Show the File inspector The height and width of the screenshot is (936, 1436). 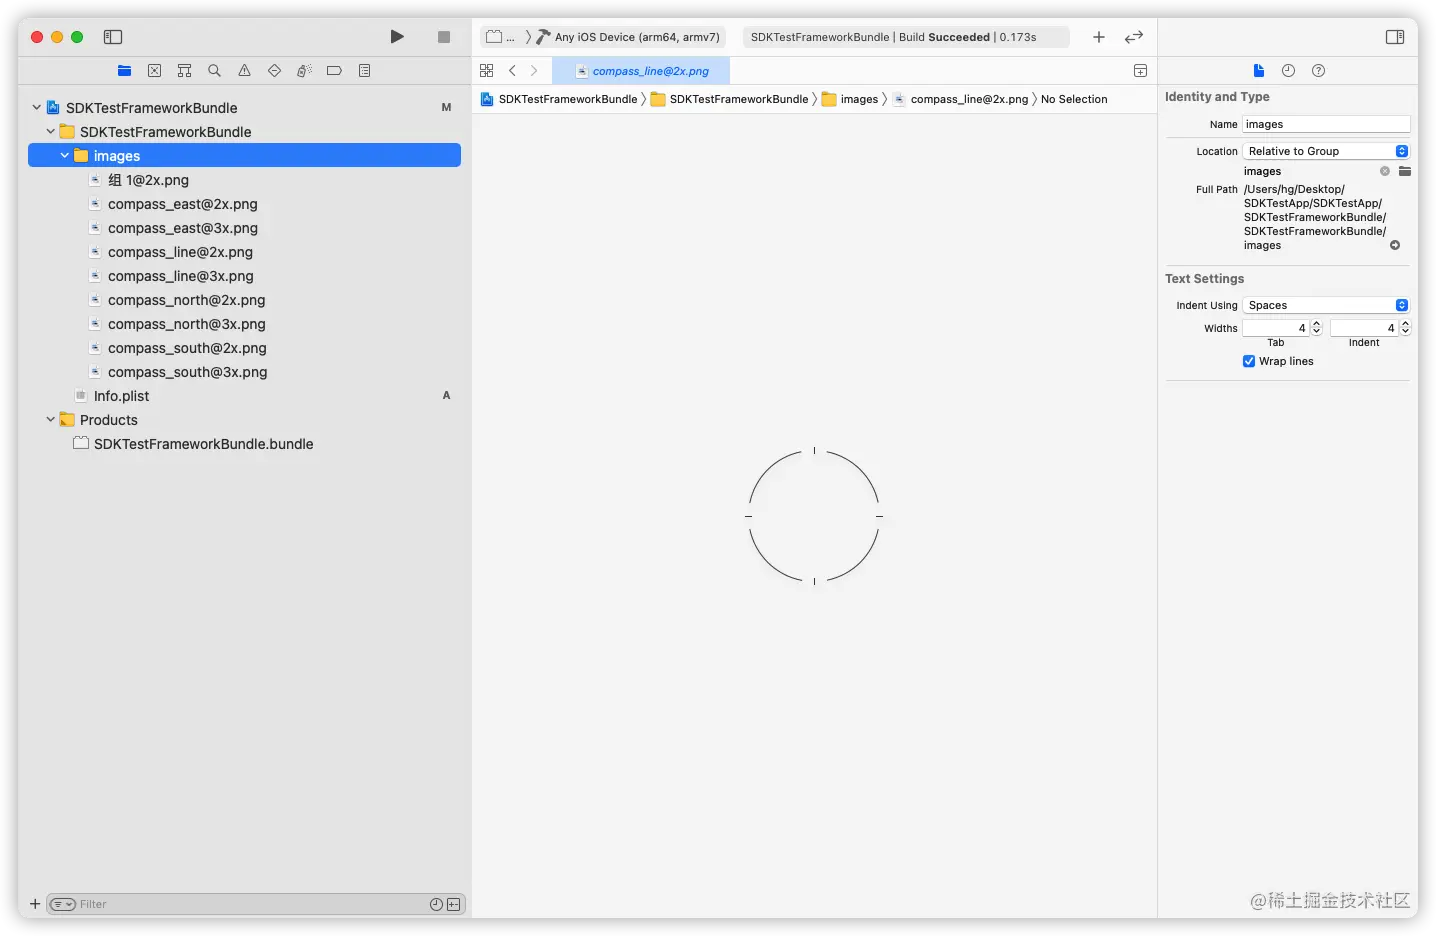click(1259, 71)
